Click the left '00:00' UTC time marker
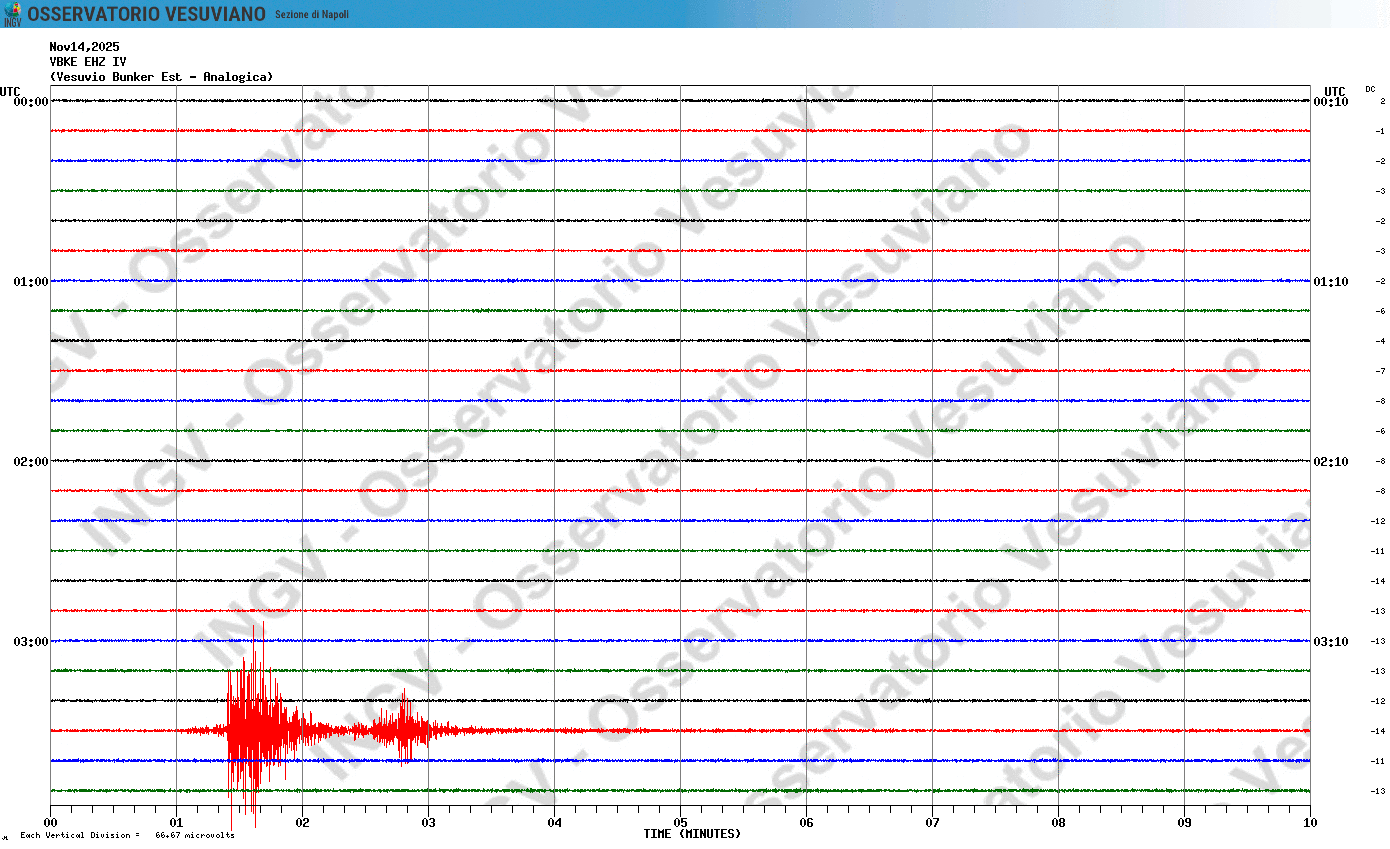 click(x=30, y=100)
